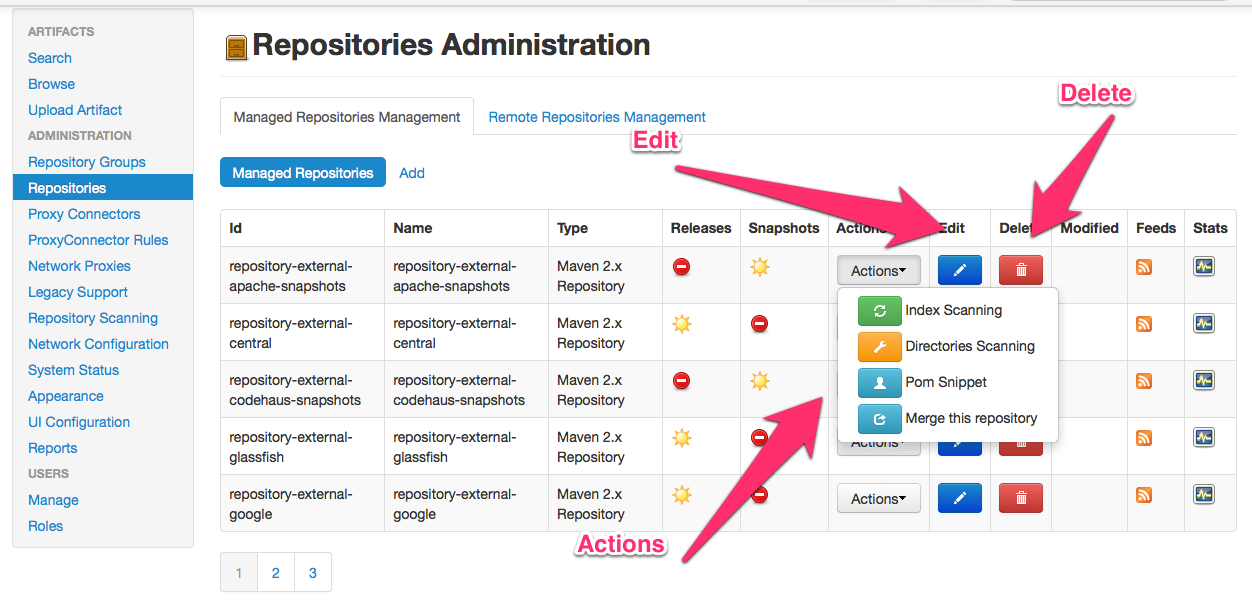Click Pom Snippet user icon
This screenshot has height=600, width=1252.
pos(880,383)
